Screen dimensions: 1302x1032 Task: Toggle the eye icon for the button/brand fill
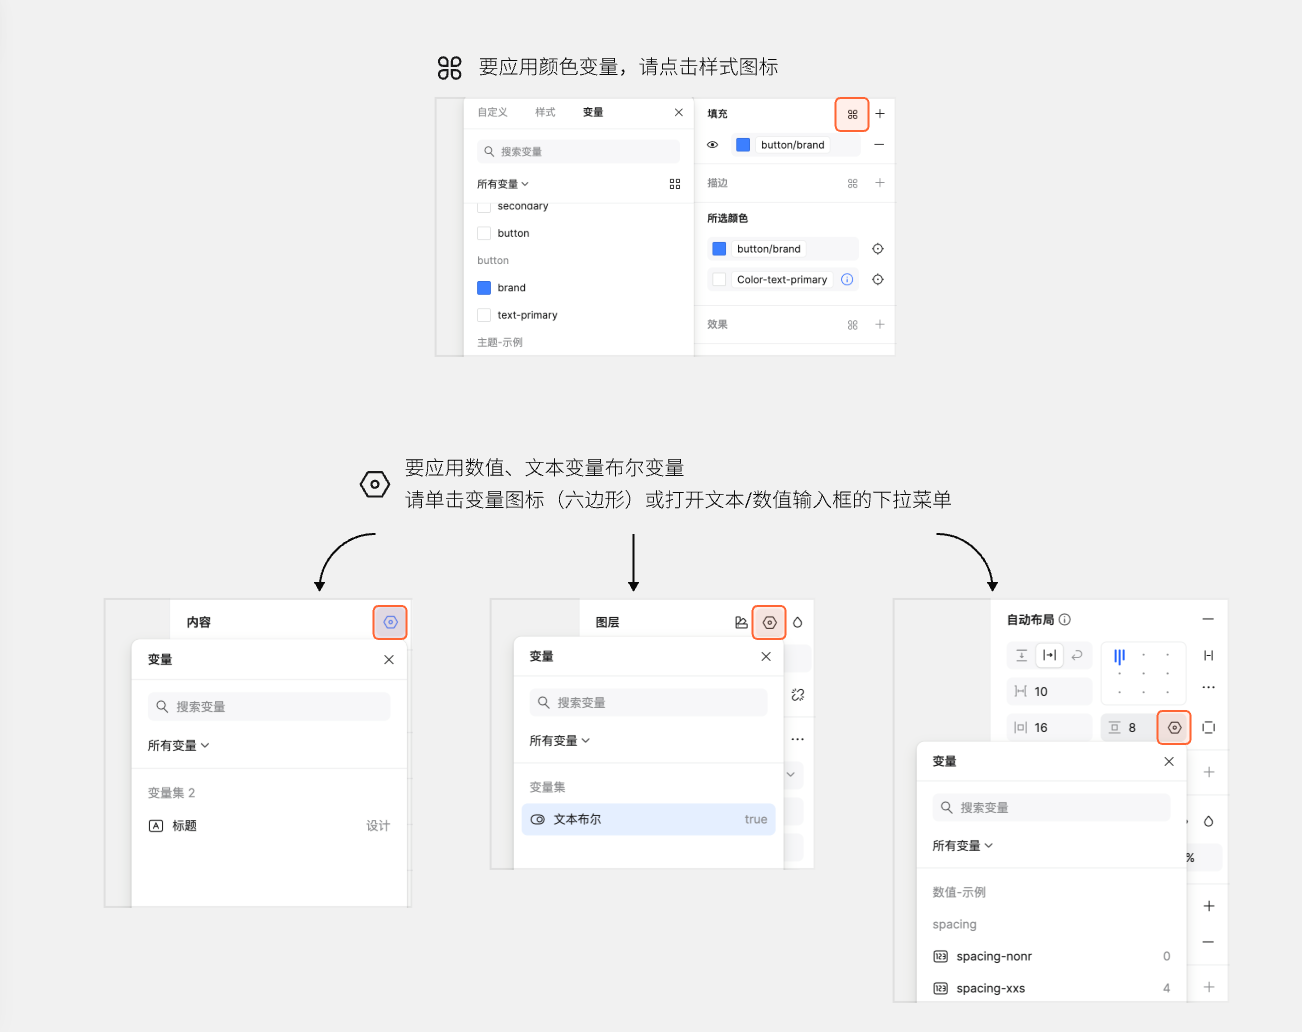click(713, 145)
